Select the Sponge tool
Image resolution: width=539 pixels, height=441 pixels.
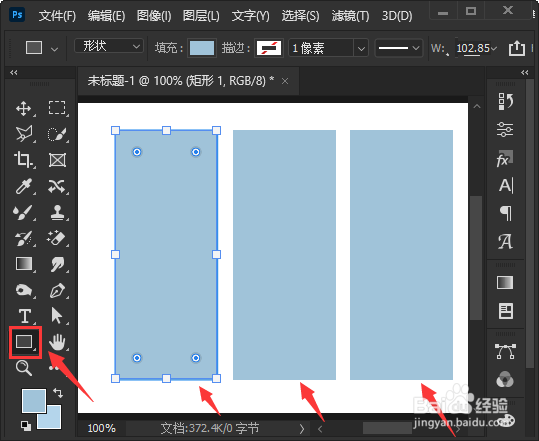[x=24, y=291]
